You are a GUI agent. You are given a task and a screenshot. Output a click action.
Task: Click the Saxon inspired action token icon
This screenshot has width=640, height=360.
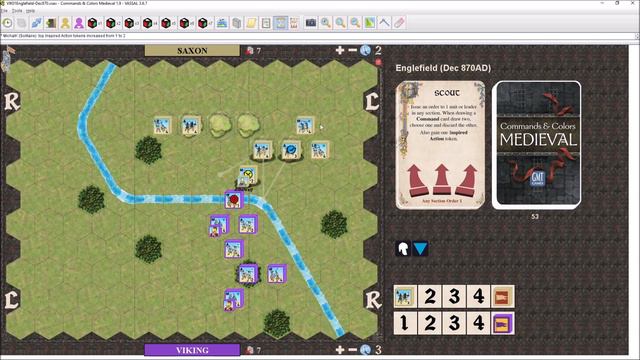point(366,50)
